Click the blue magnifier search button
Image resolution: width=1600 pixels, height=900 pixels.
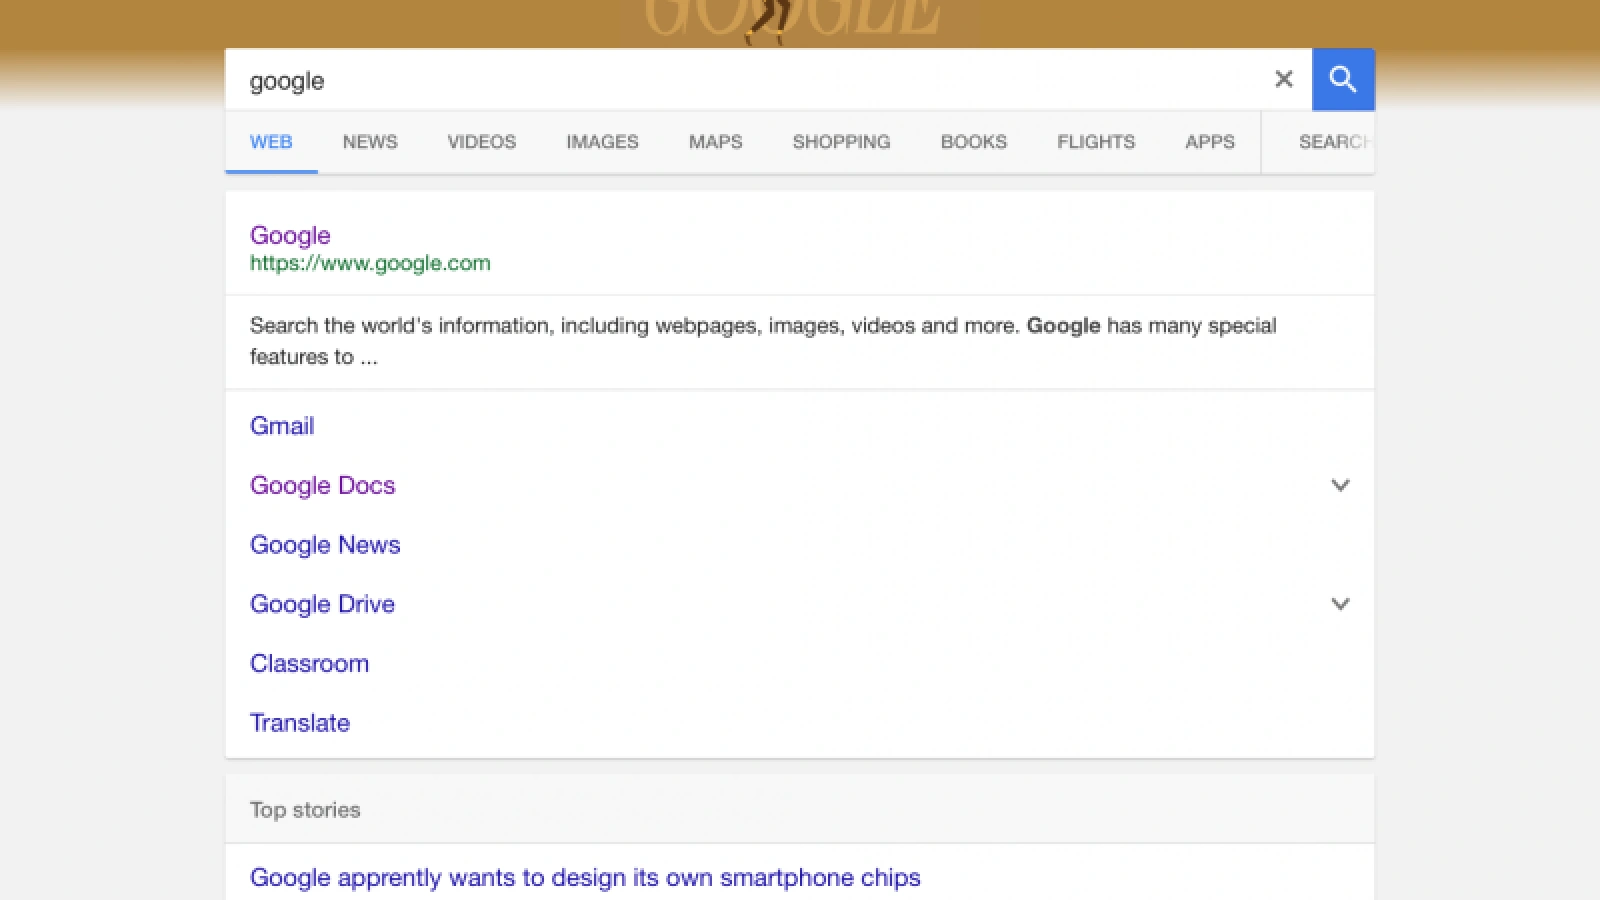point(1343,79)
